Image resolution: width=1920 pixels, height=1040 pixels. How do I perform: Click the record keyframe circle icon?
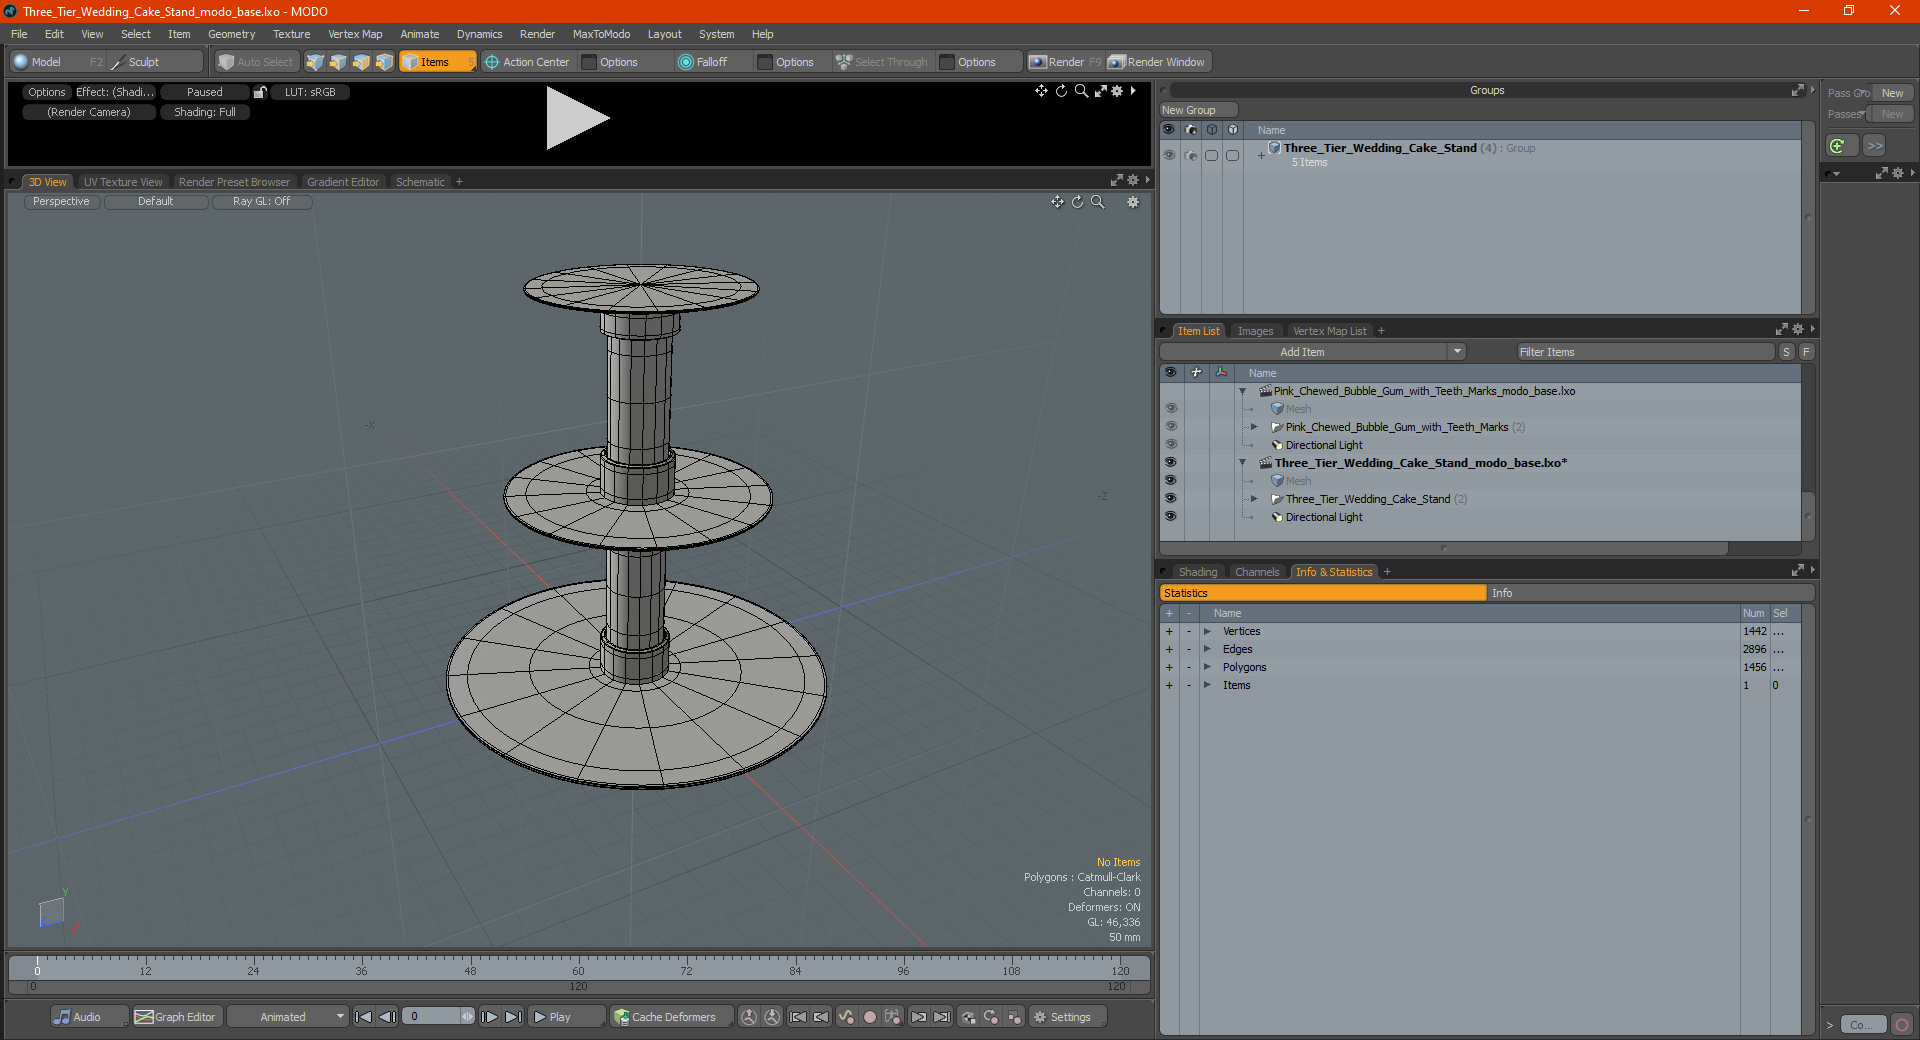(869, 1017)
